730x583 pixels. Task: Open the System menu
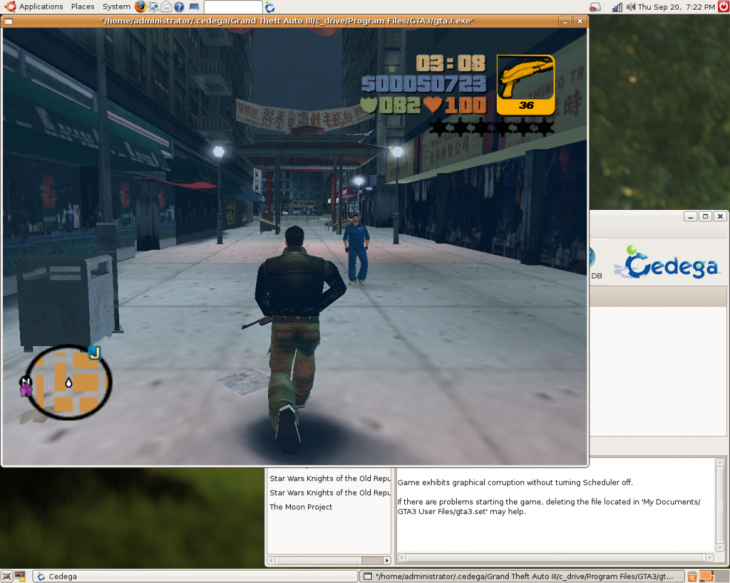[x=116, y=7]
